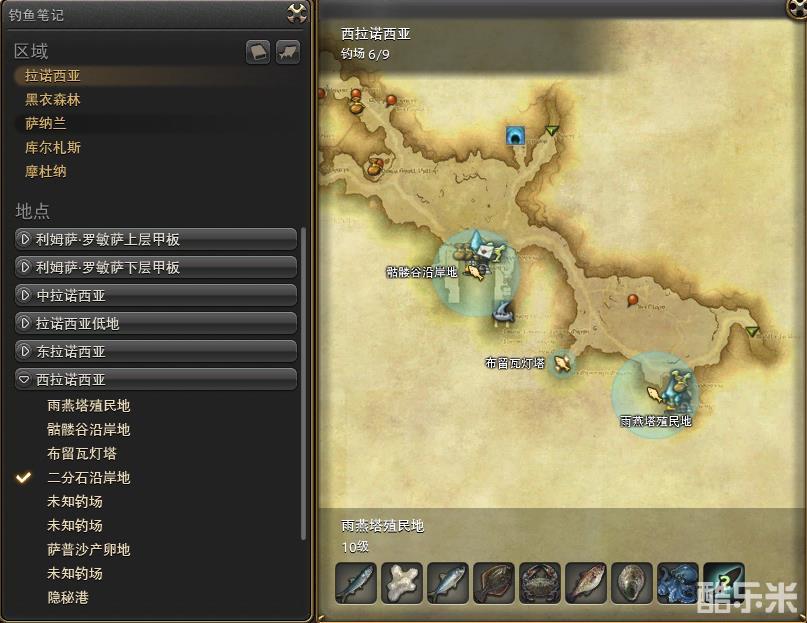Viewport: 807px width, 623px height.
Task: Expand the 中拉诺西亚 location group
Action: pyautogui.click(x=156, y=296)
